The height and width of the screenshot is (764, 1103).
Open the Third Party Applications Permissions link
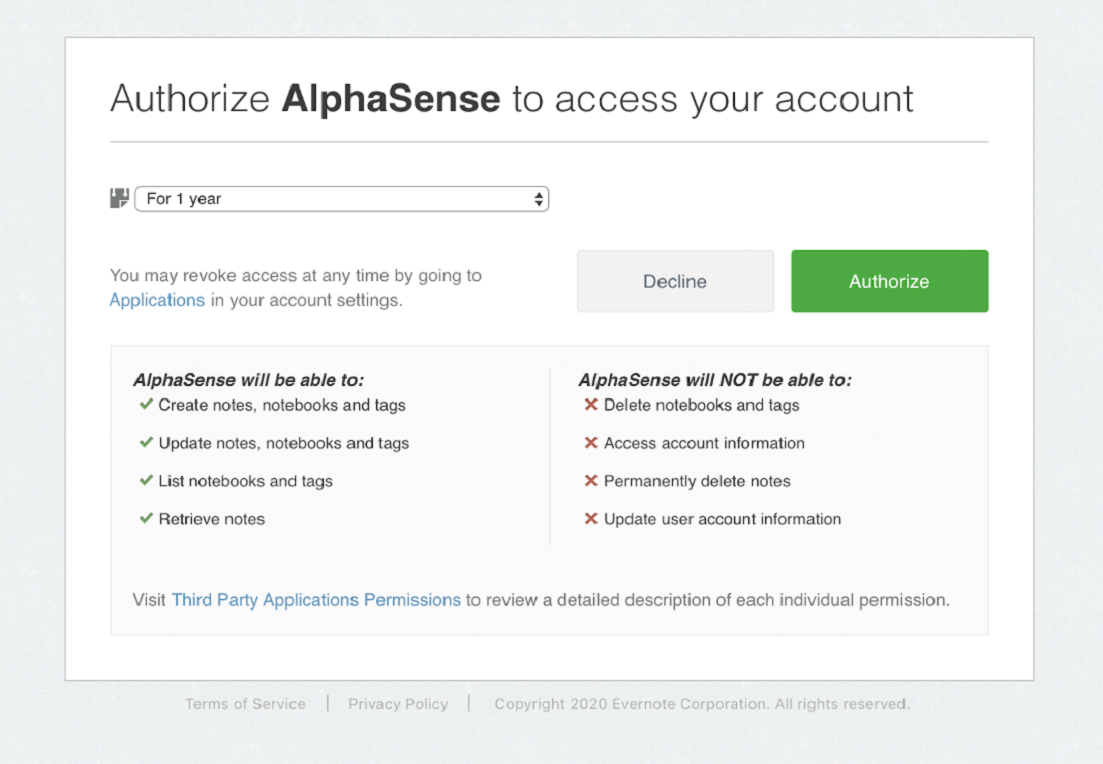pos(316,599)
